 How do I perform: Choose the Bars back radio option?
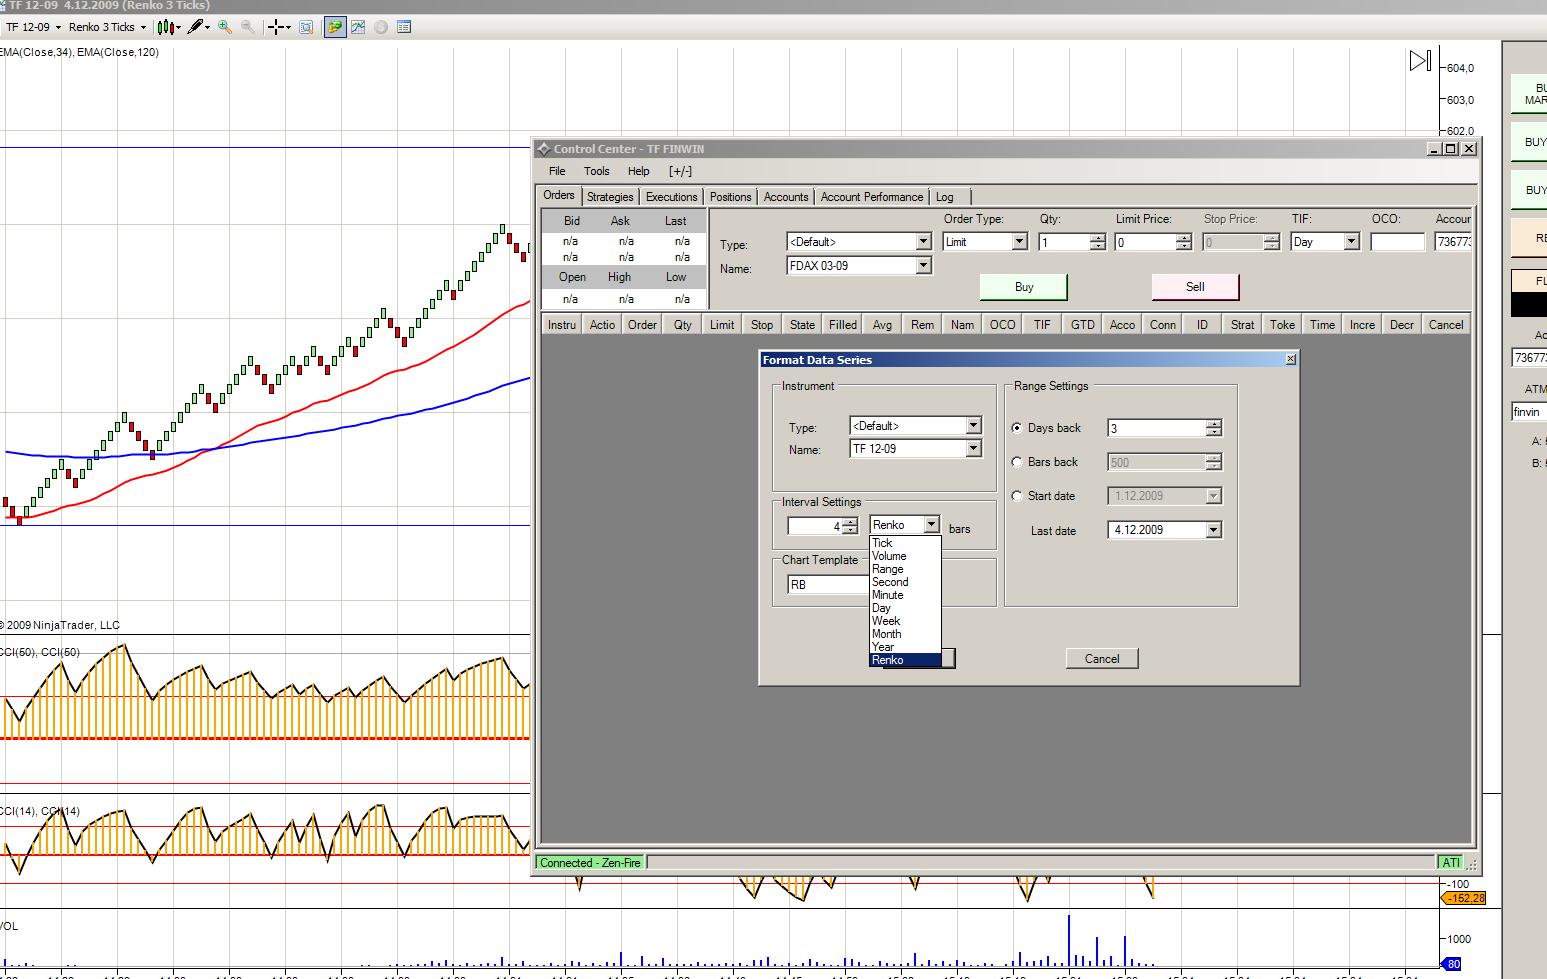click(x=1017, y=462)
